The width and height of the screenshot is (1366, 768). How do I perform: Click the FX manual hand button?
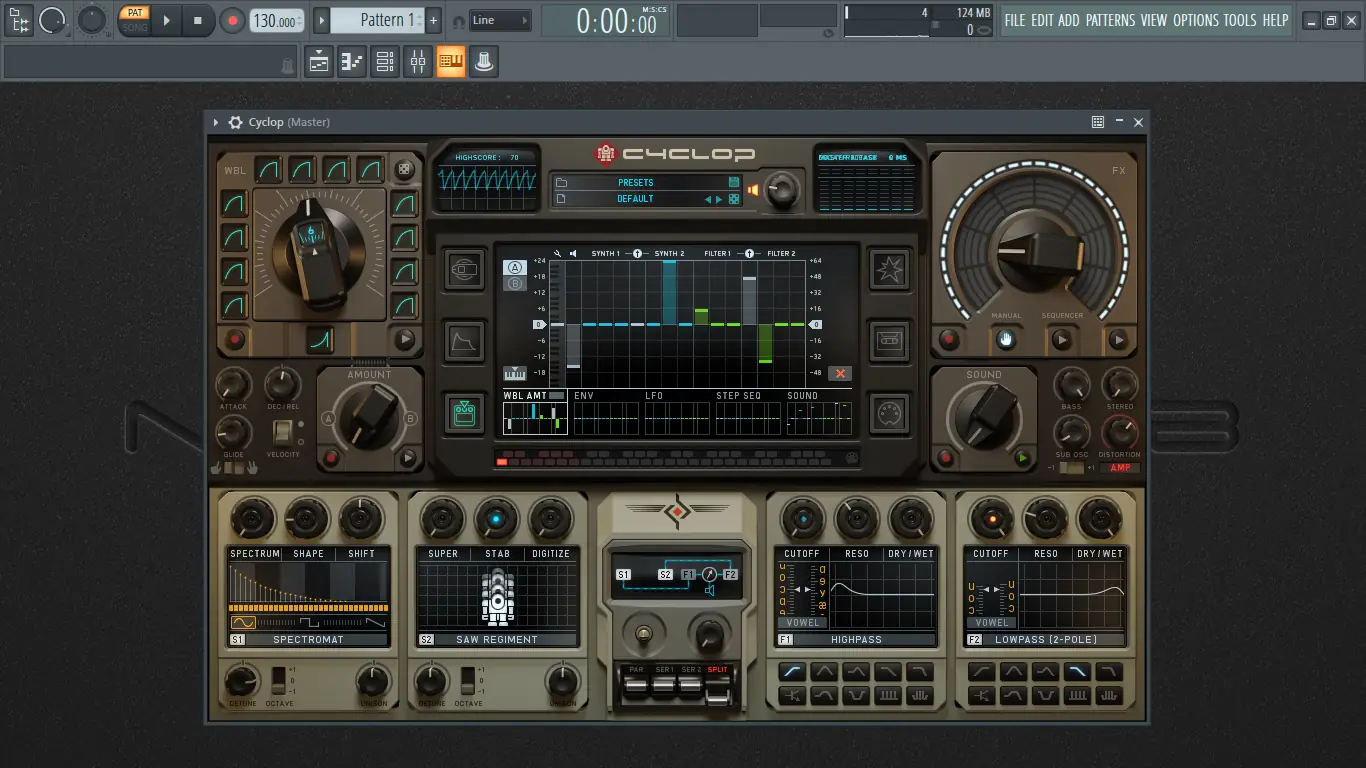coord(1006,340)
